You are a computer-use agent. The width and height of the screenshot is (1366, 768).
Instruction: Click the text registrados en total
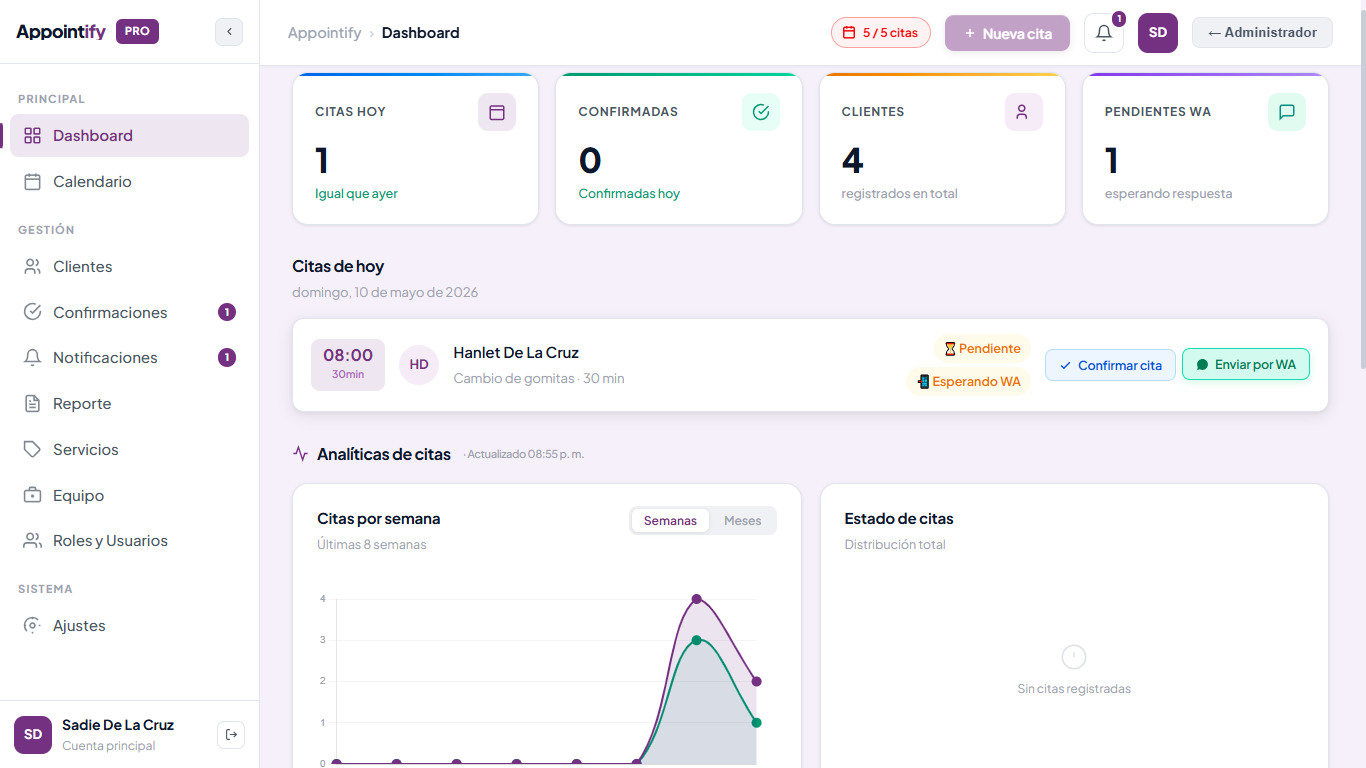pyautogui.click(x=900, y=193)
